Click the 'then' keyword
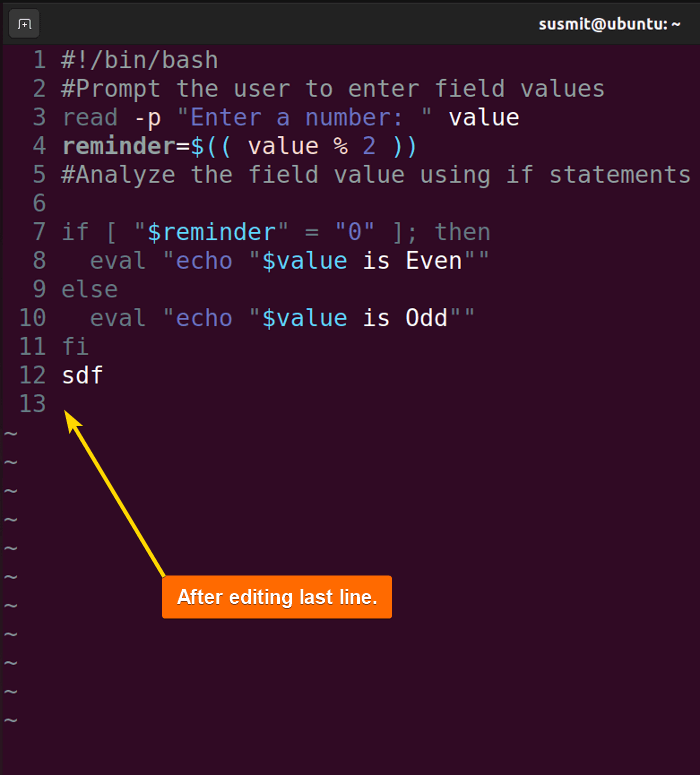The height and width of the screenshot is (775, 700). tap(462, 232)
